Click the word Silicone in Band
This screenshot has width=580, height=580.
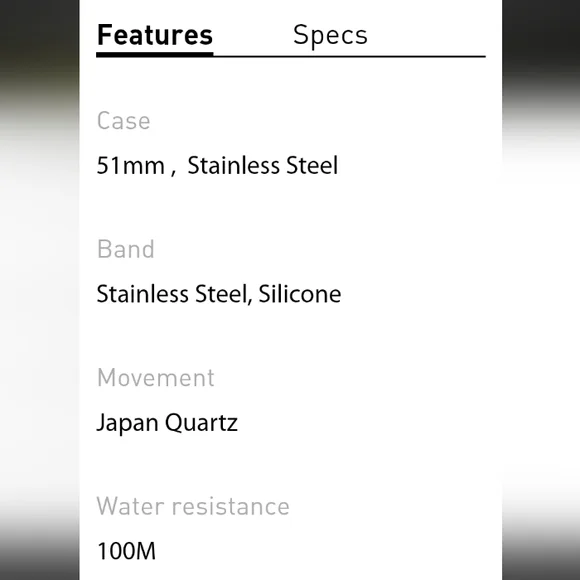click(x=300, y=294)
